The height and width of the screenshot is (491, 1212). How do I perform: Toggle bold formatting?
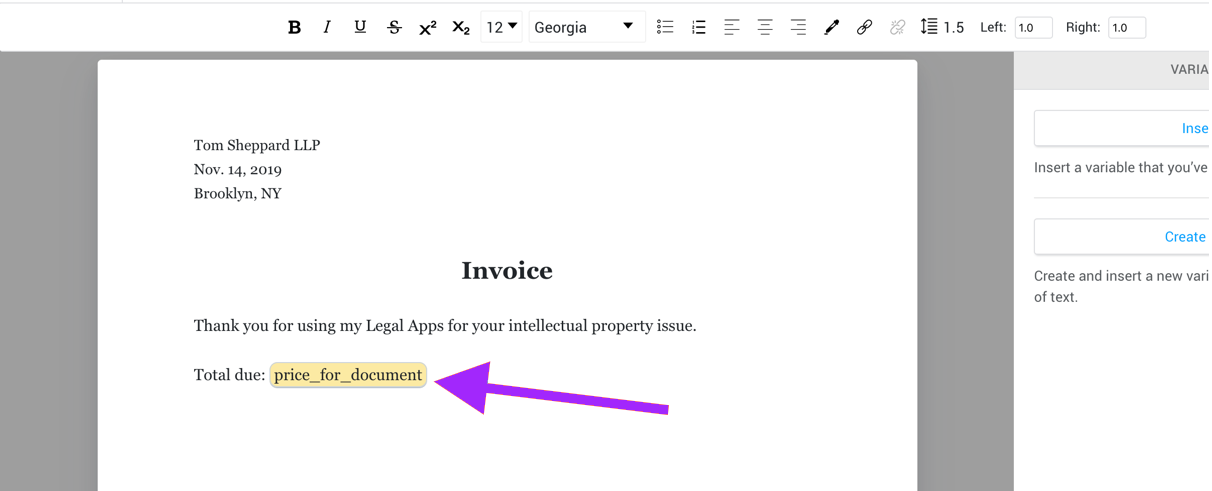pyautogui.click(x=294, y=28)
